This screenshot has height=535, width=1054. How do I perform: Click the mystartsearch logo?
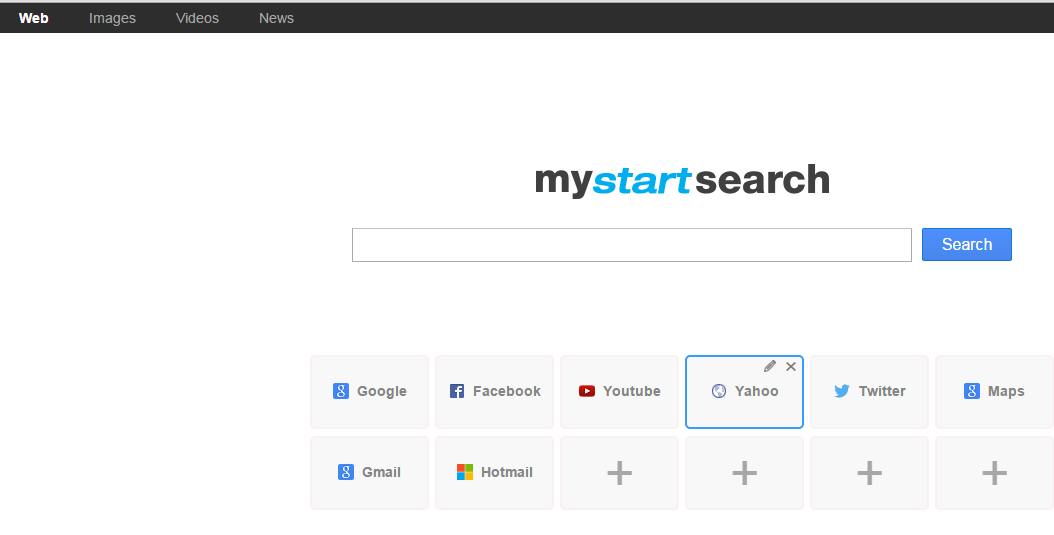tap(682, 180)
